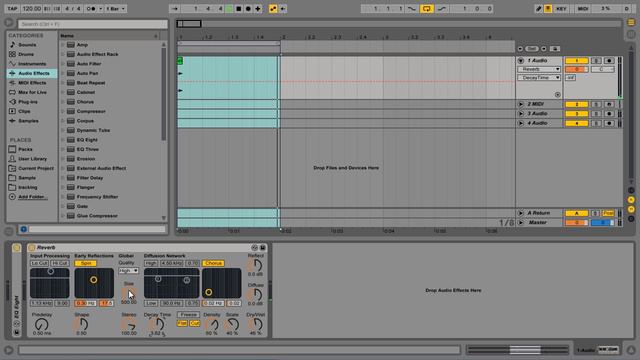This screenshot has height=360, width=640.
Task: Expand the Beat Repeat folder
Action: [x=62, y=83]
